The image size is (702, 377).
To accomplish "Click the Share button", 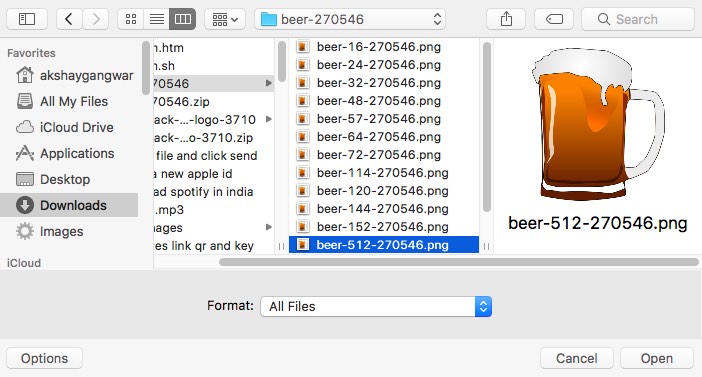I will pos(506,19).
